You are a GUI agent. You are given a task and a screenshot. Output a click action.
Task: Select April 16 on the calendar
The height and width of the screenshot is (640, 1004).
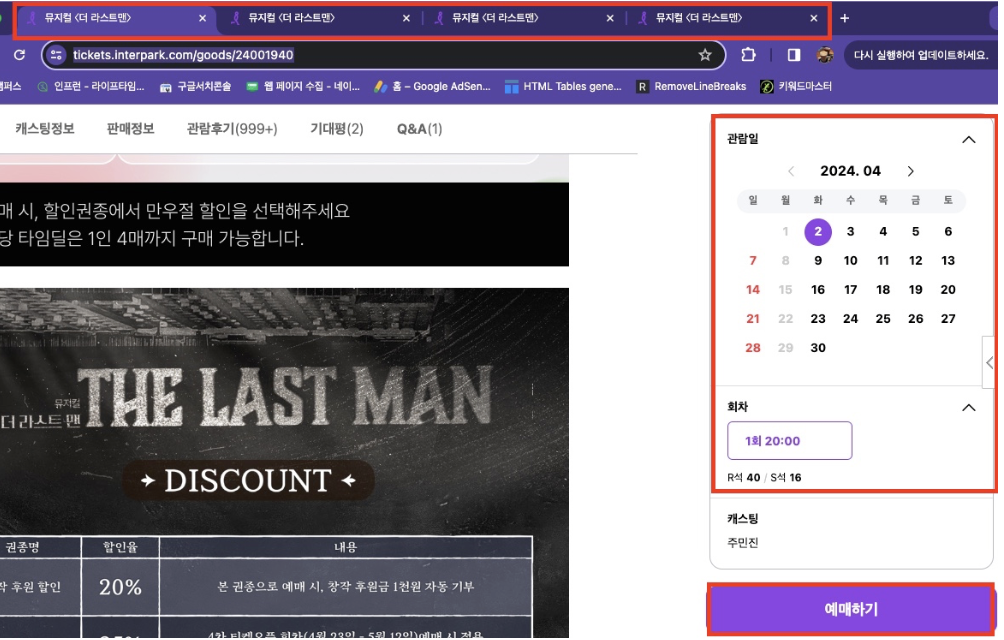point(818,290)
